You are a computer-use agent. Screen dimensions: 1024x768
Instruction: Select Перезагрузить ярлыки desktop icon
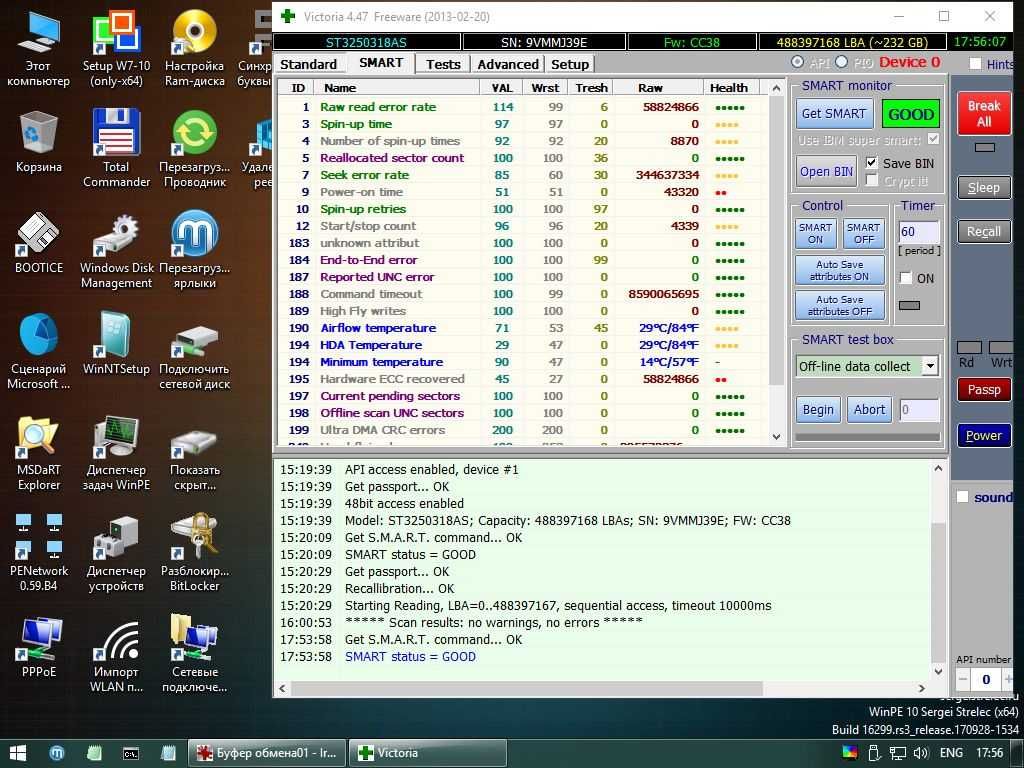coord(195,251)
